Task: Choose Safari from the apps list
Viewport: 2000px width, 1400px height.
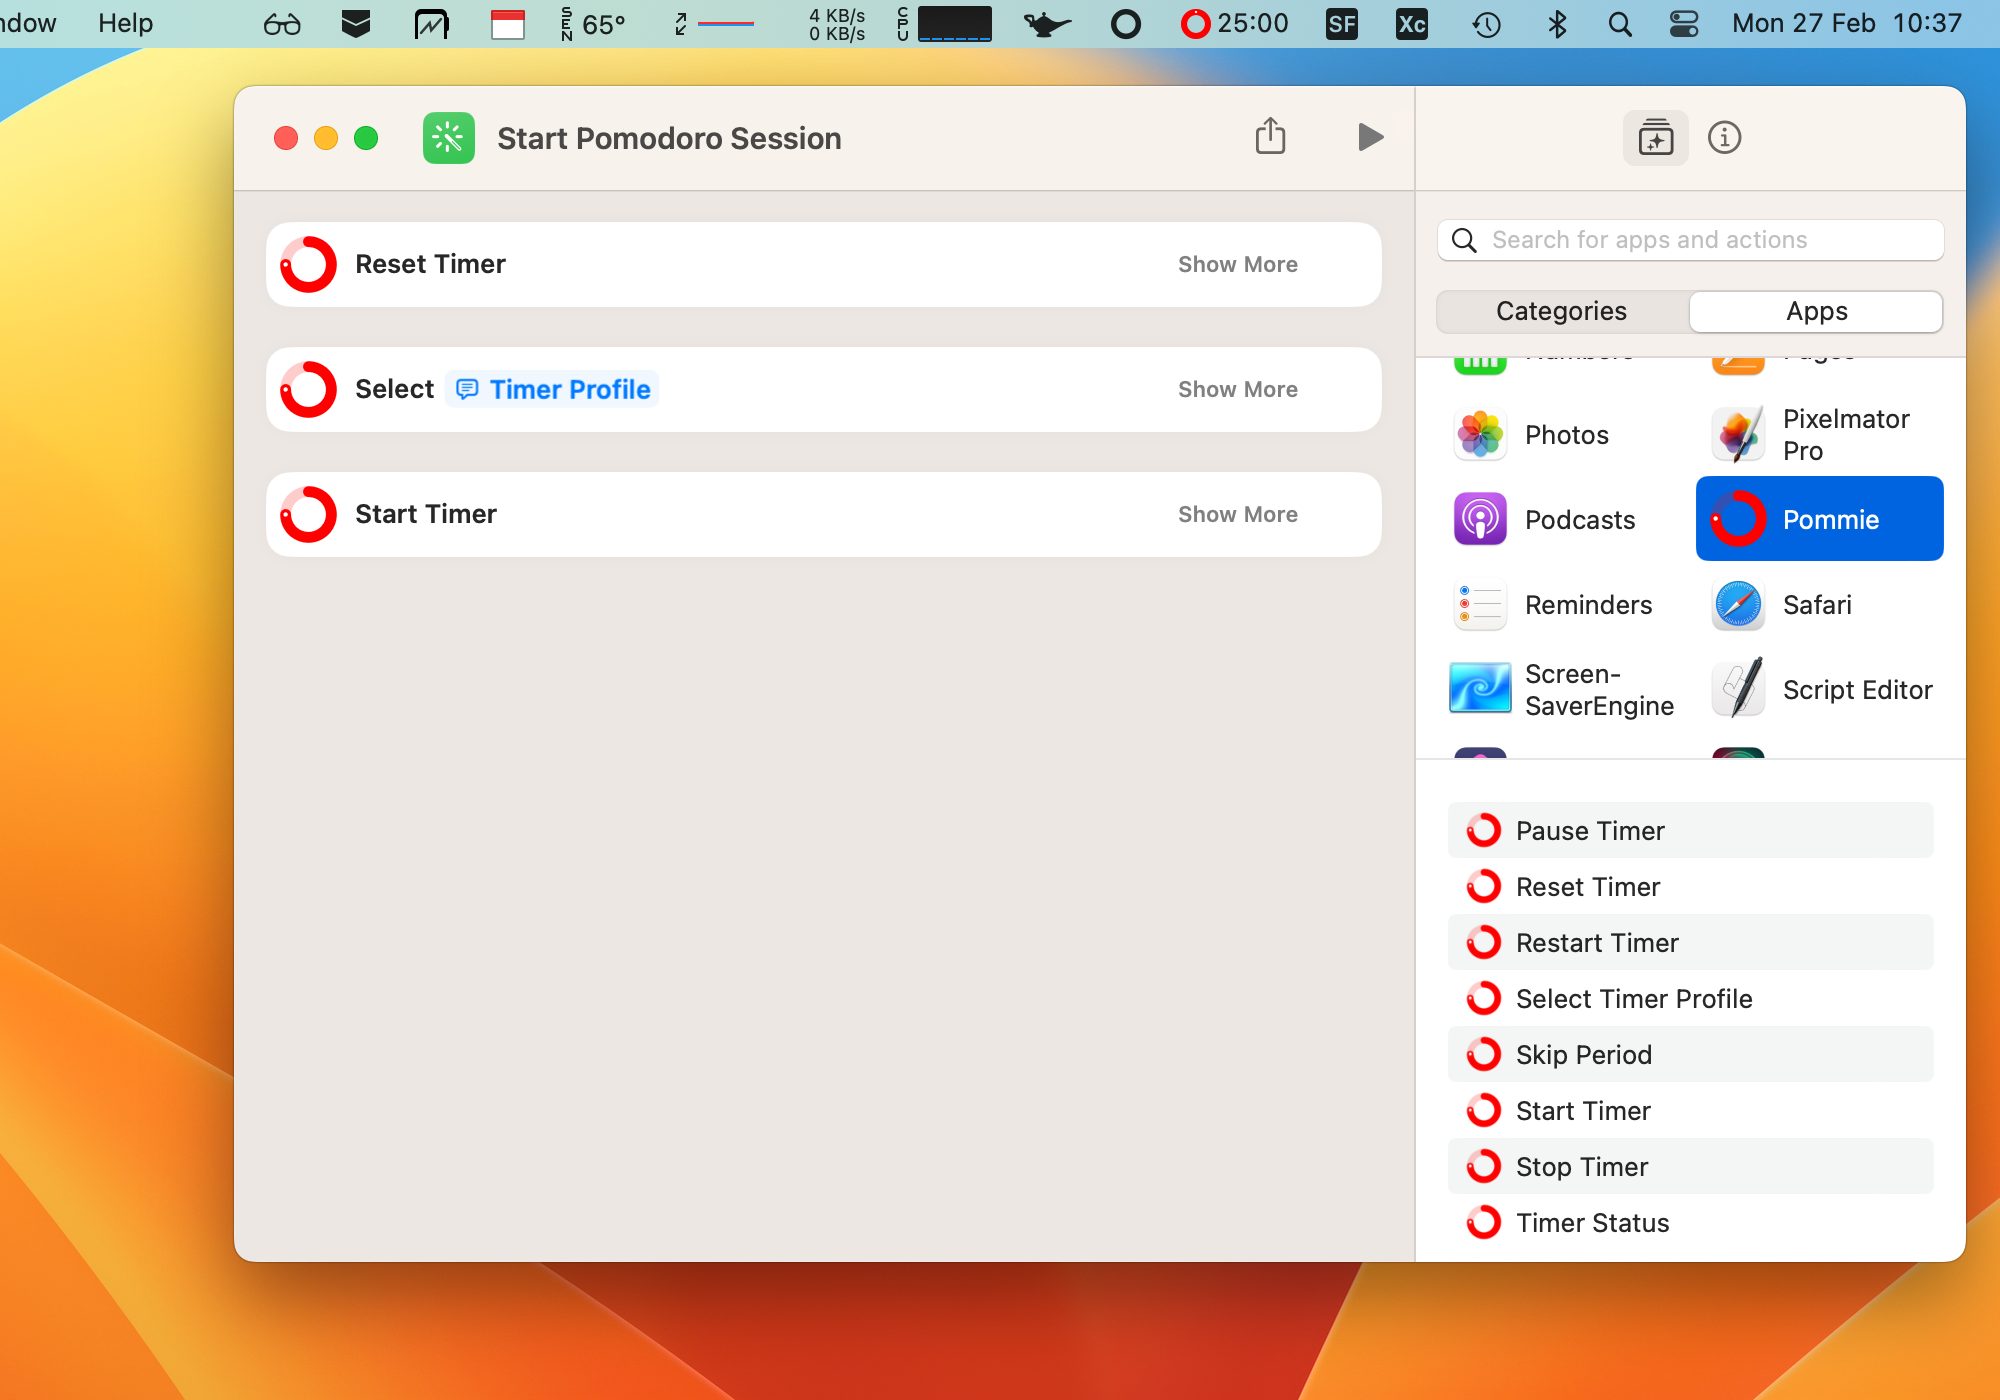Action: point(1819,604)
